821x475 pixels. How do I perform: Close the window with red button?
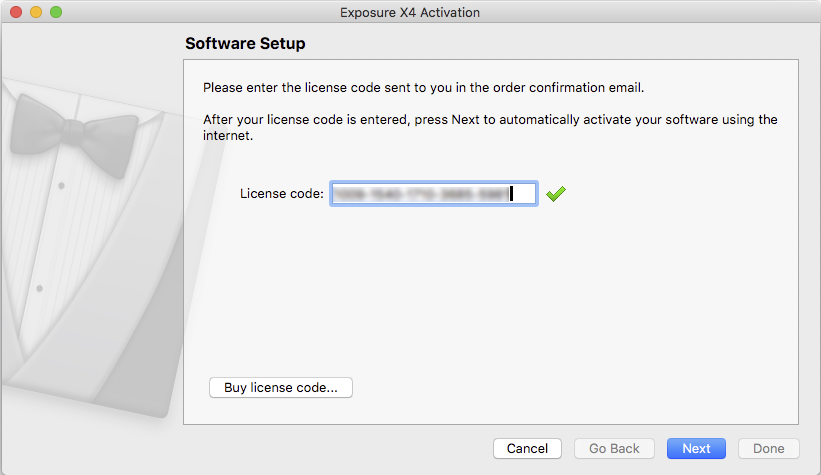pyautogui.click(x=16, y=12)
